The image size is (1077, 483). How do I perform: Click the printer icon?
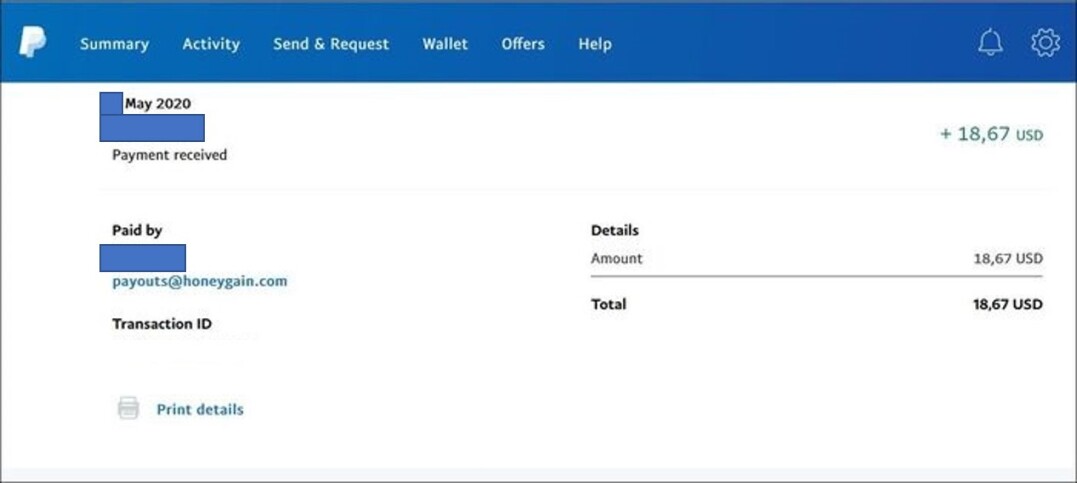pyautogui.click(x=128, y=408)
